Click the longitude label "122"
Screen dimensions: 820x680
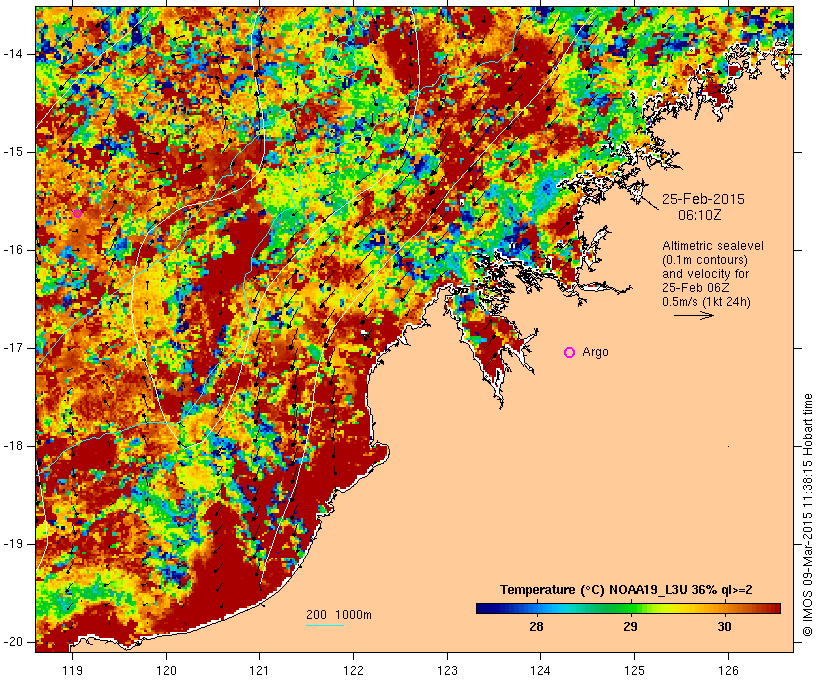point(354,670)
